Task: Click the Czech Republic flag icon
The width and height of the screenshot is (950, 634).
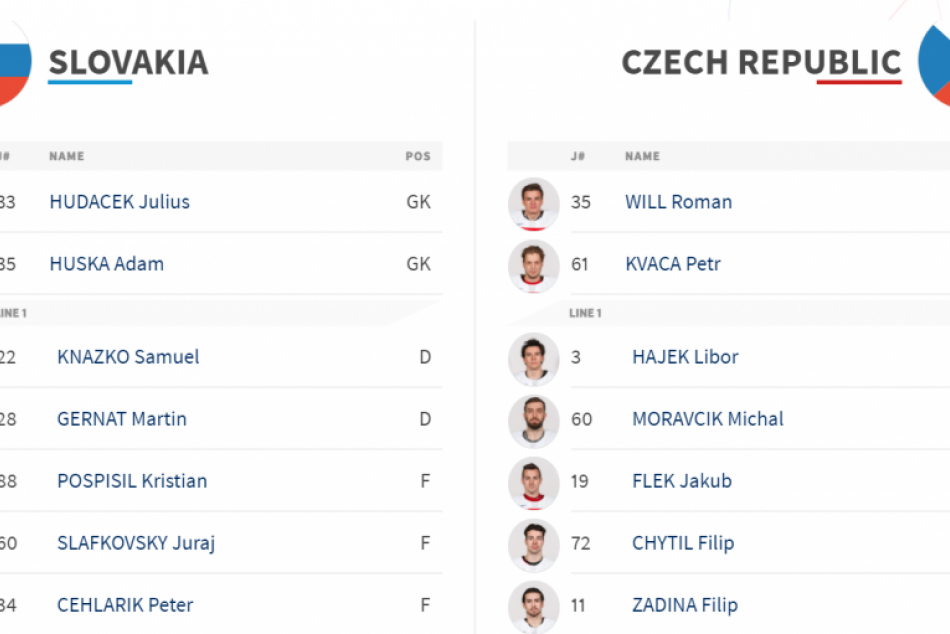Action: pyautogui.click(x=935, y=62)
